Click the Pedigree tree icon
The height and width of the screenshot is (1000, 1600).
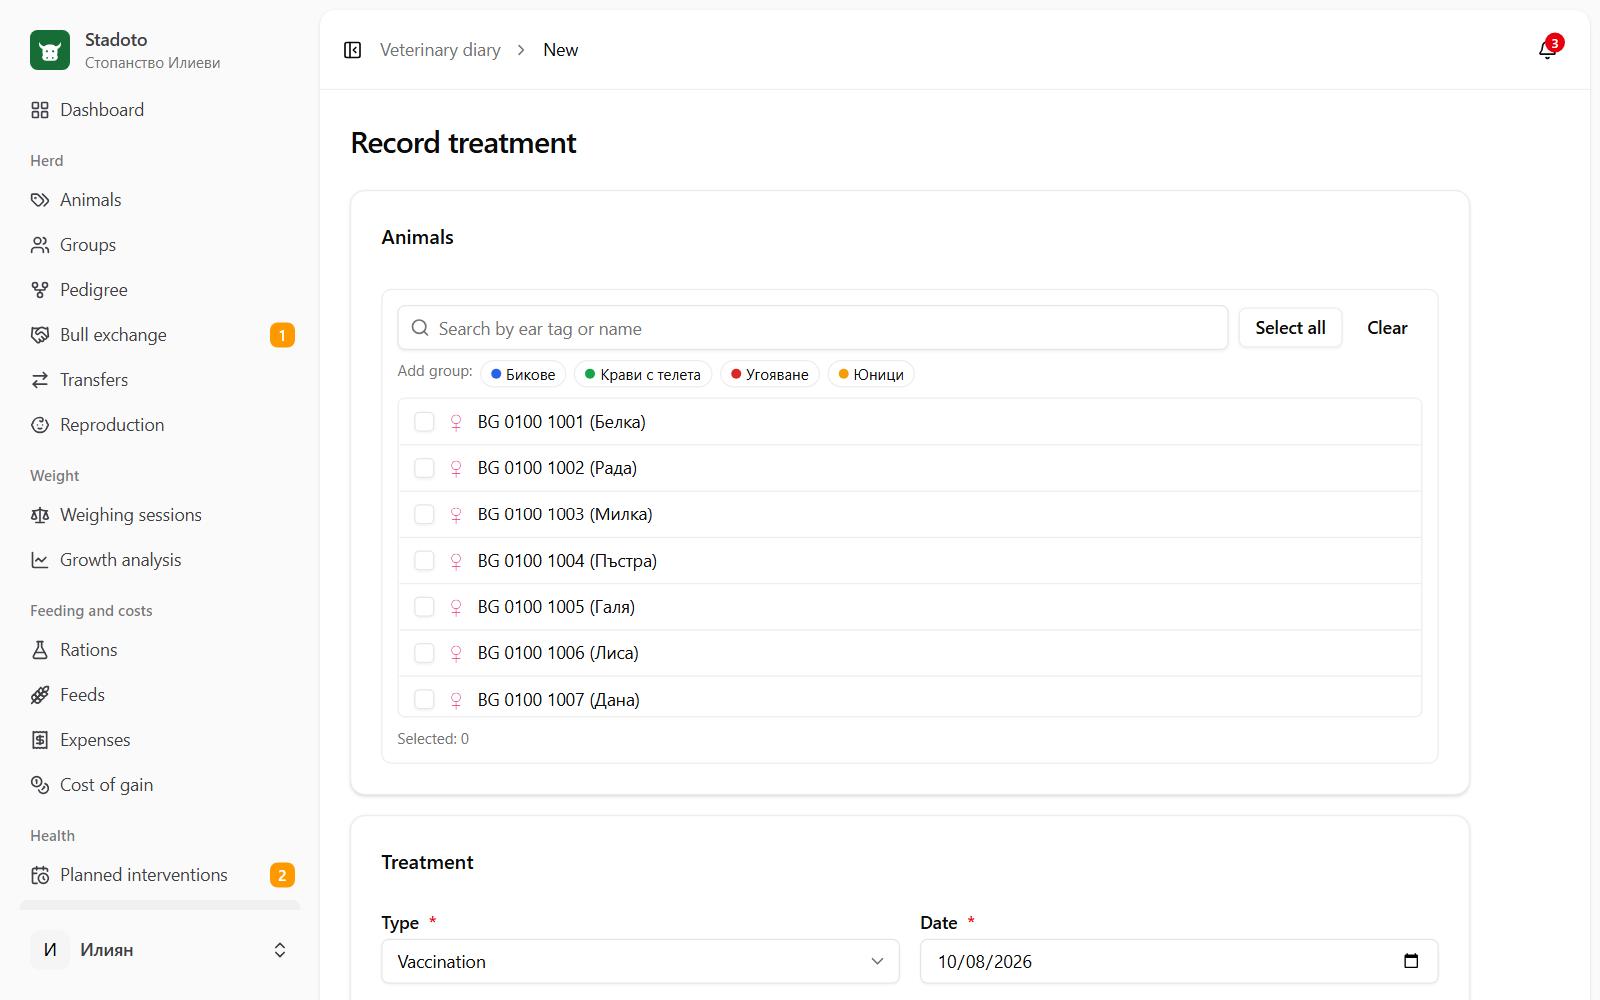[x=40, y=290]
